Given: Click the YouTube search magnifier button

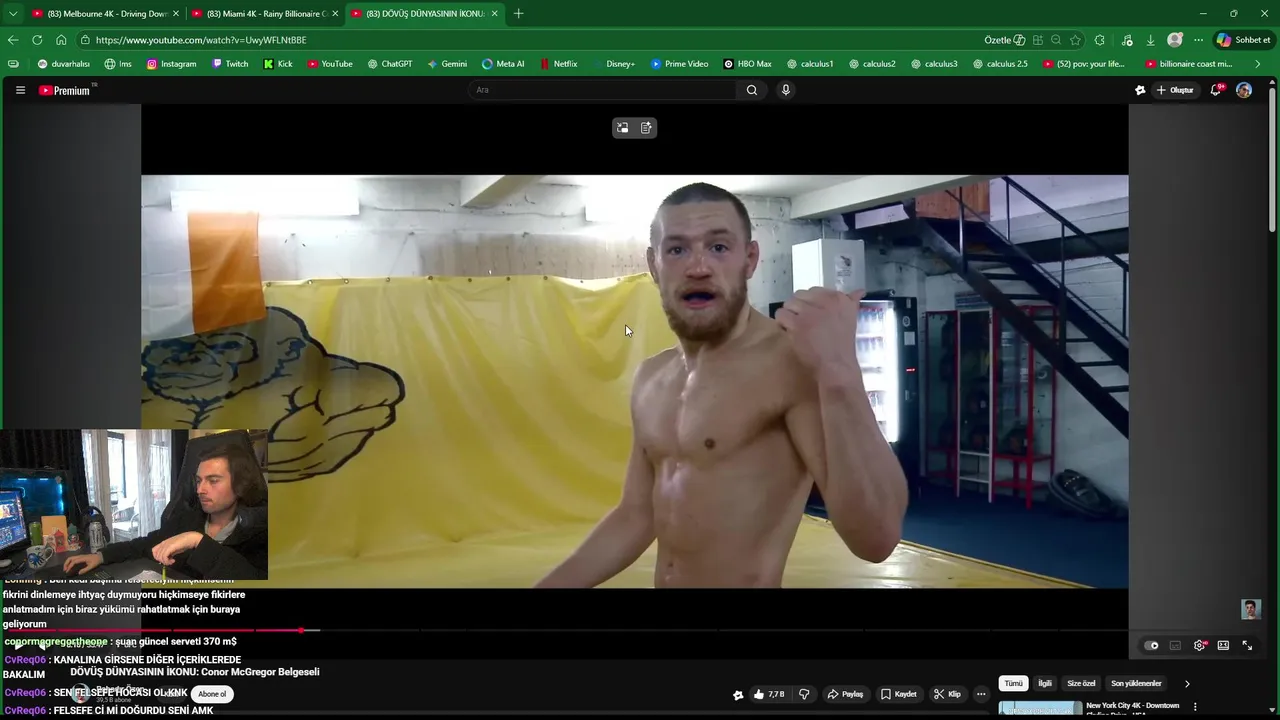Looking at the screenshot, I should [752, 90].
